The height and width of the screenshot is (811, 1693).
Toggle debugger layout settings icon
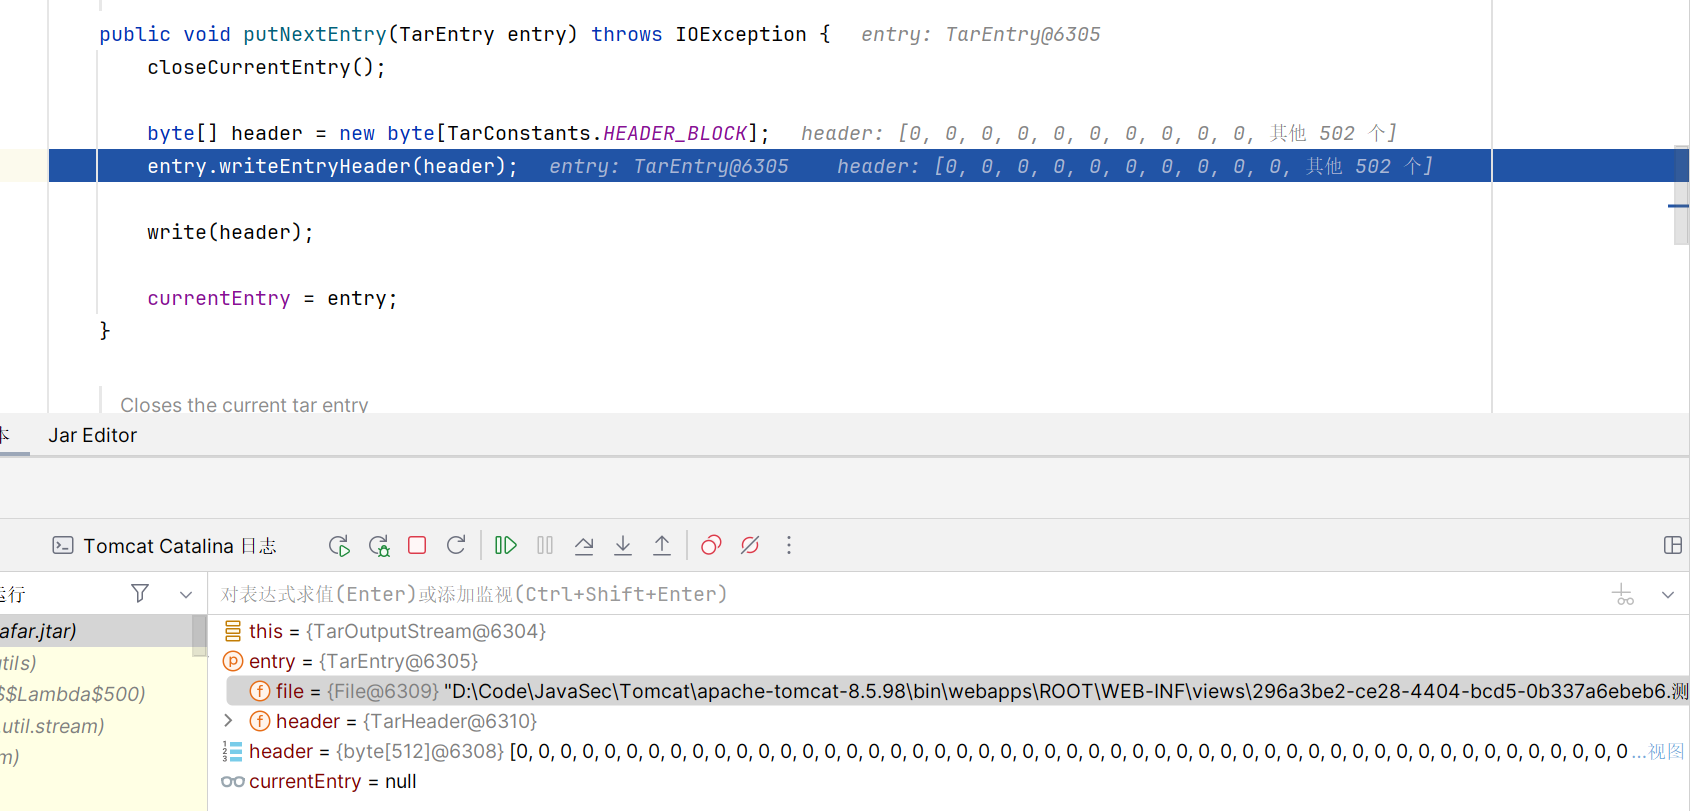1672,545
